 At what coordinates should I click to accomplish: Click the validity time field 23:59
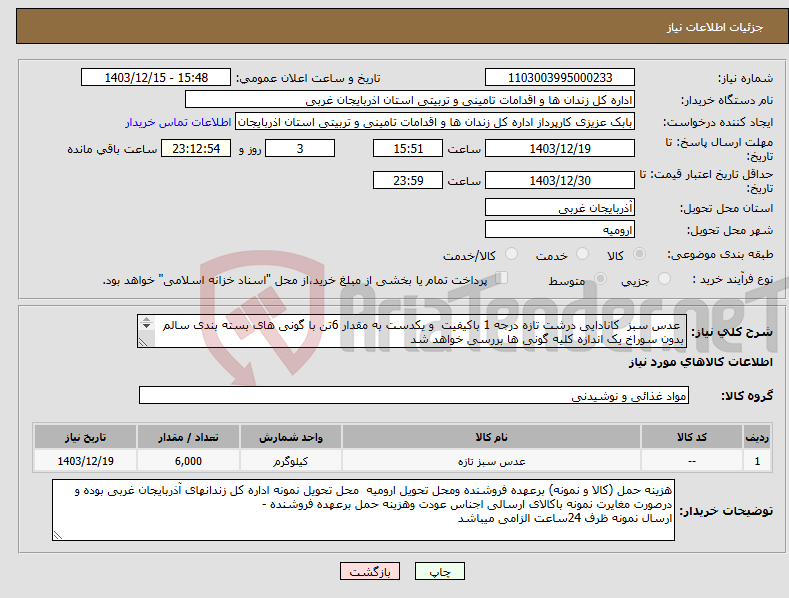pyautogui.click(x=408, y=180)
